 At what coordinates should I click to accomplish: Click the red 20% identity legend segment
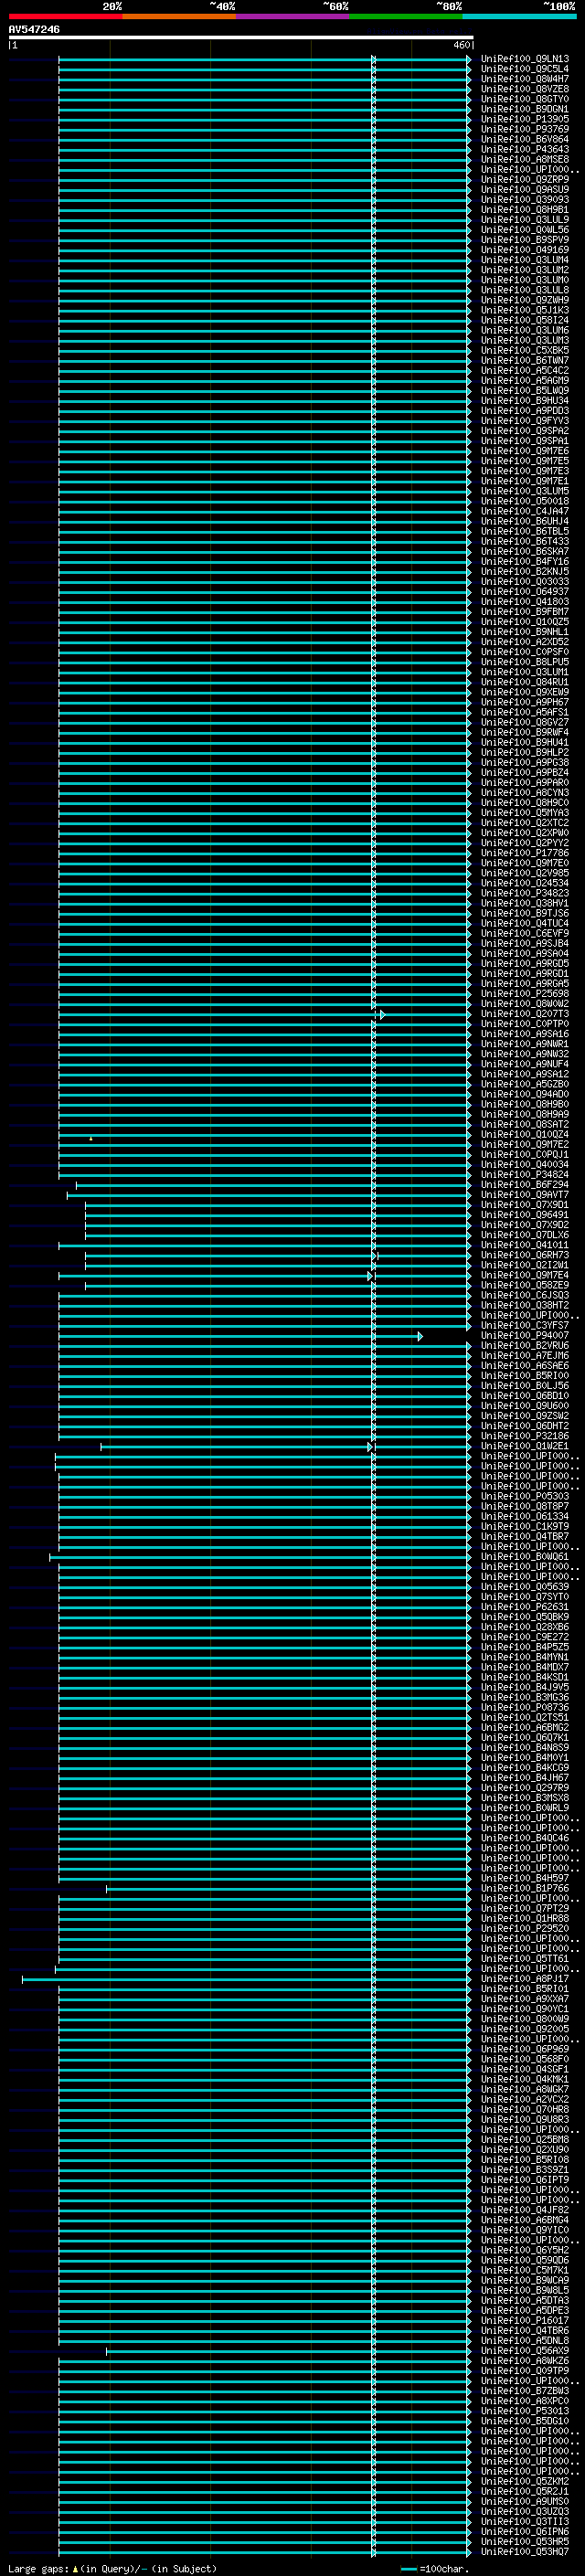65,16
